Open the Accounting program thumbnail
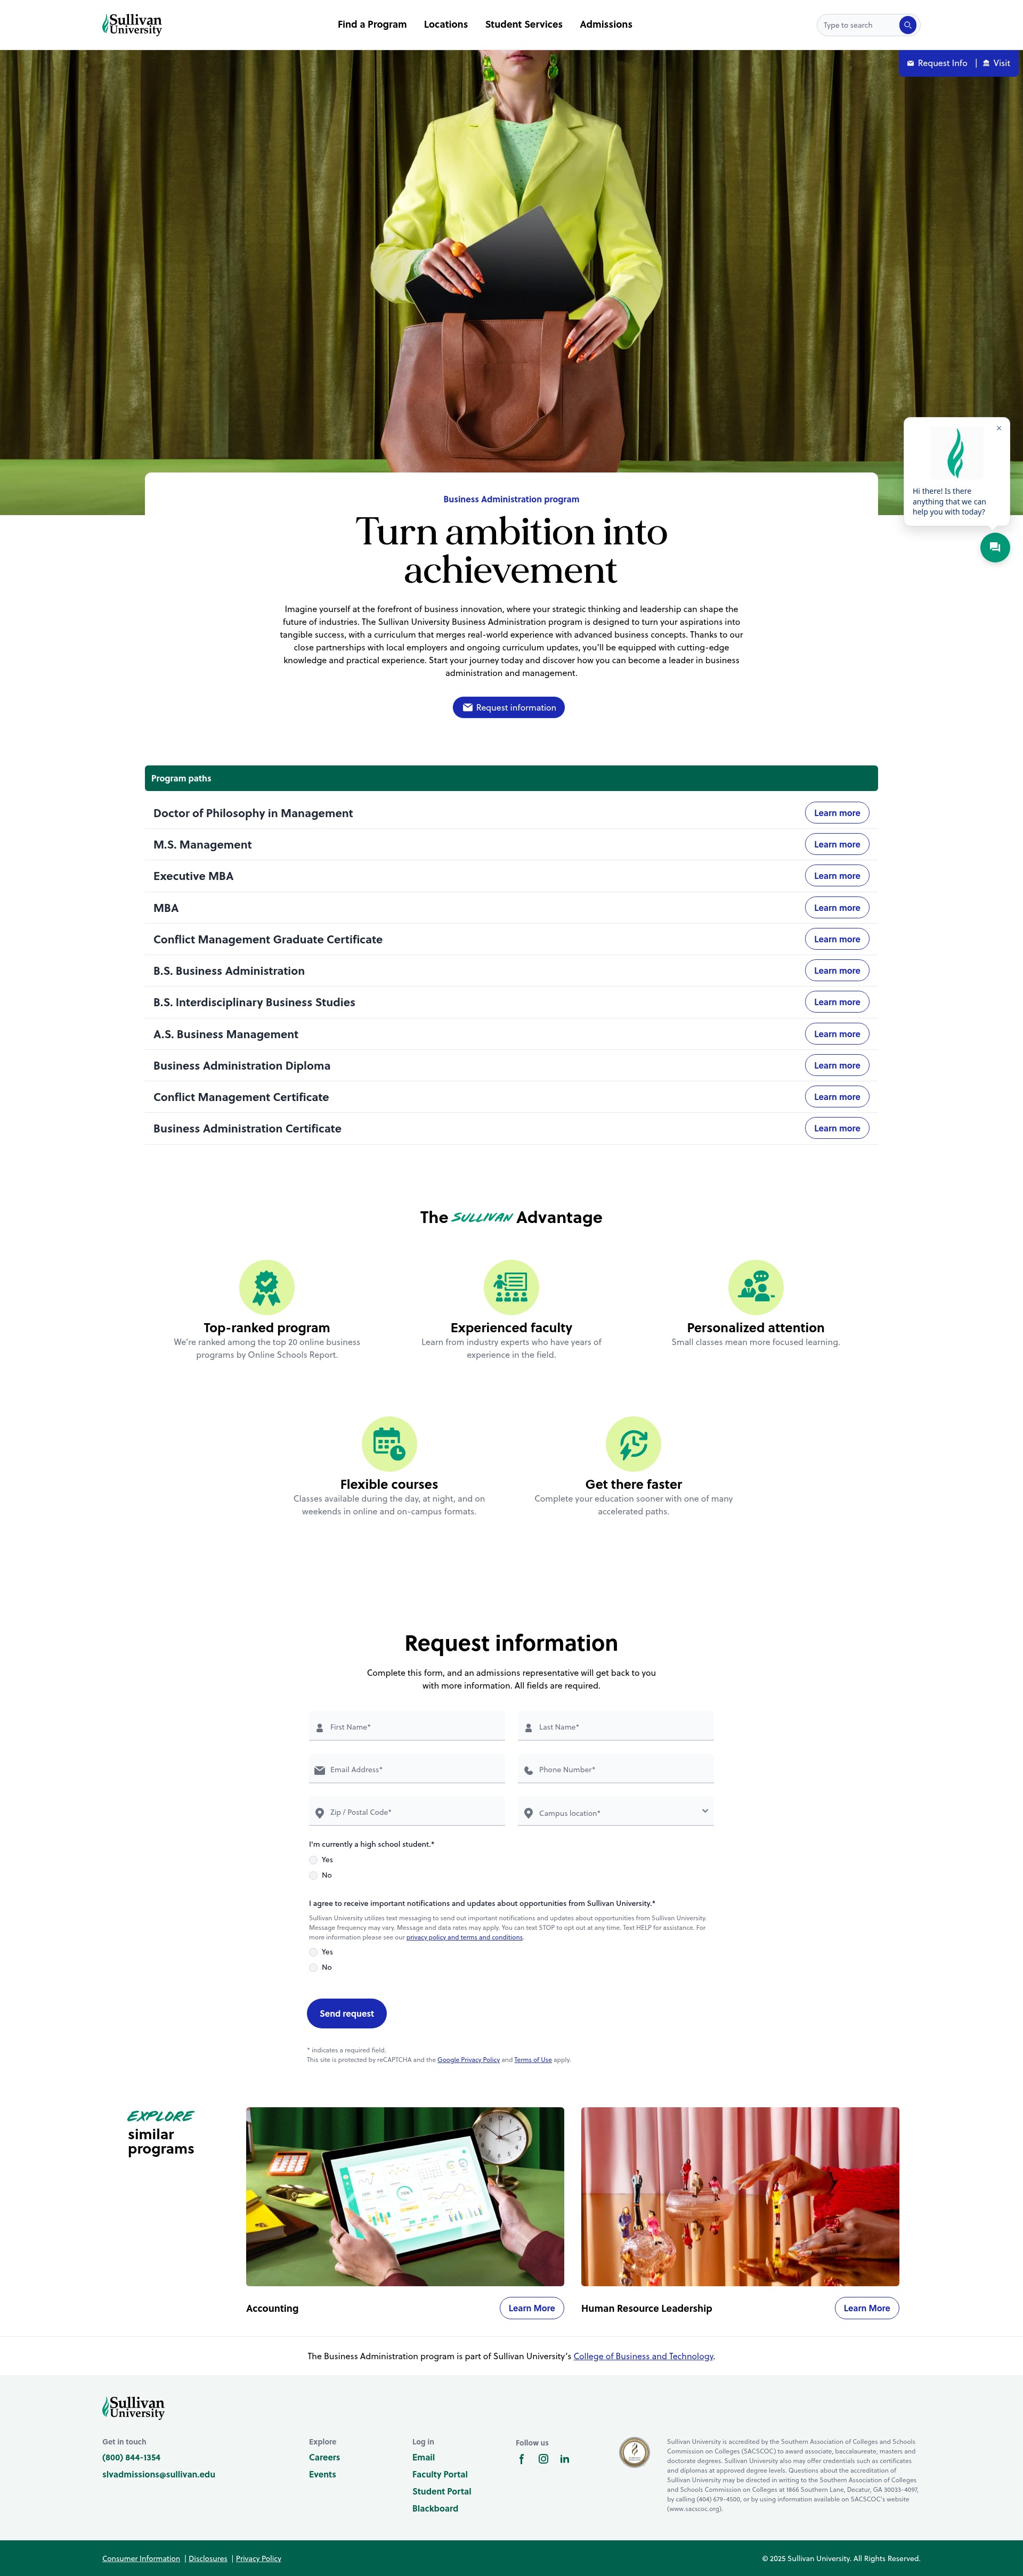This screenshot has width=1023, height=2576. (405, 2197)
